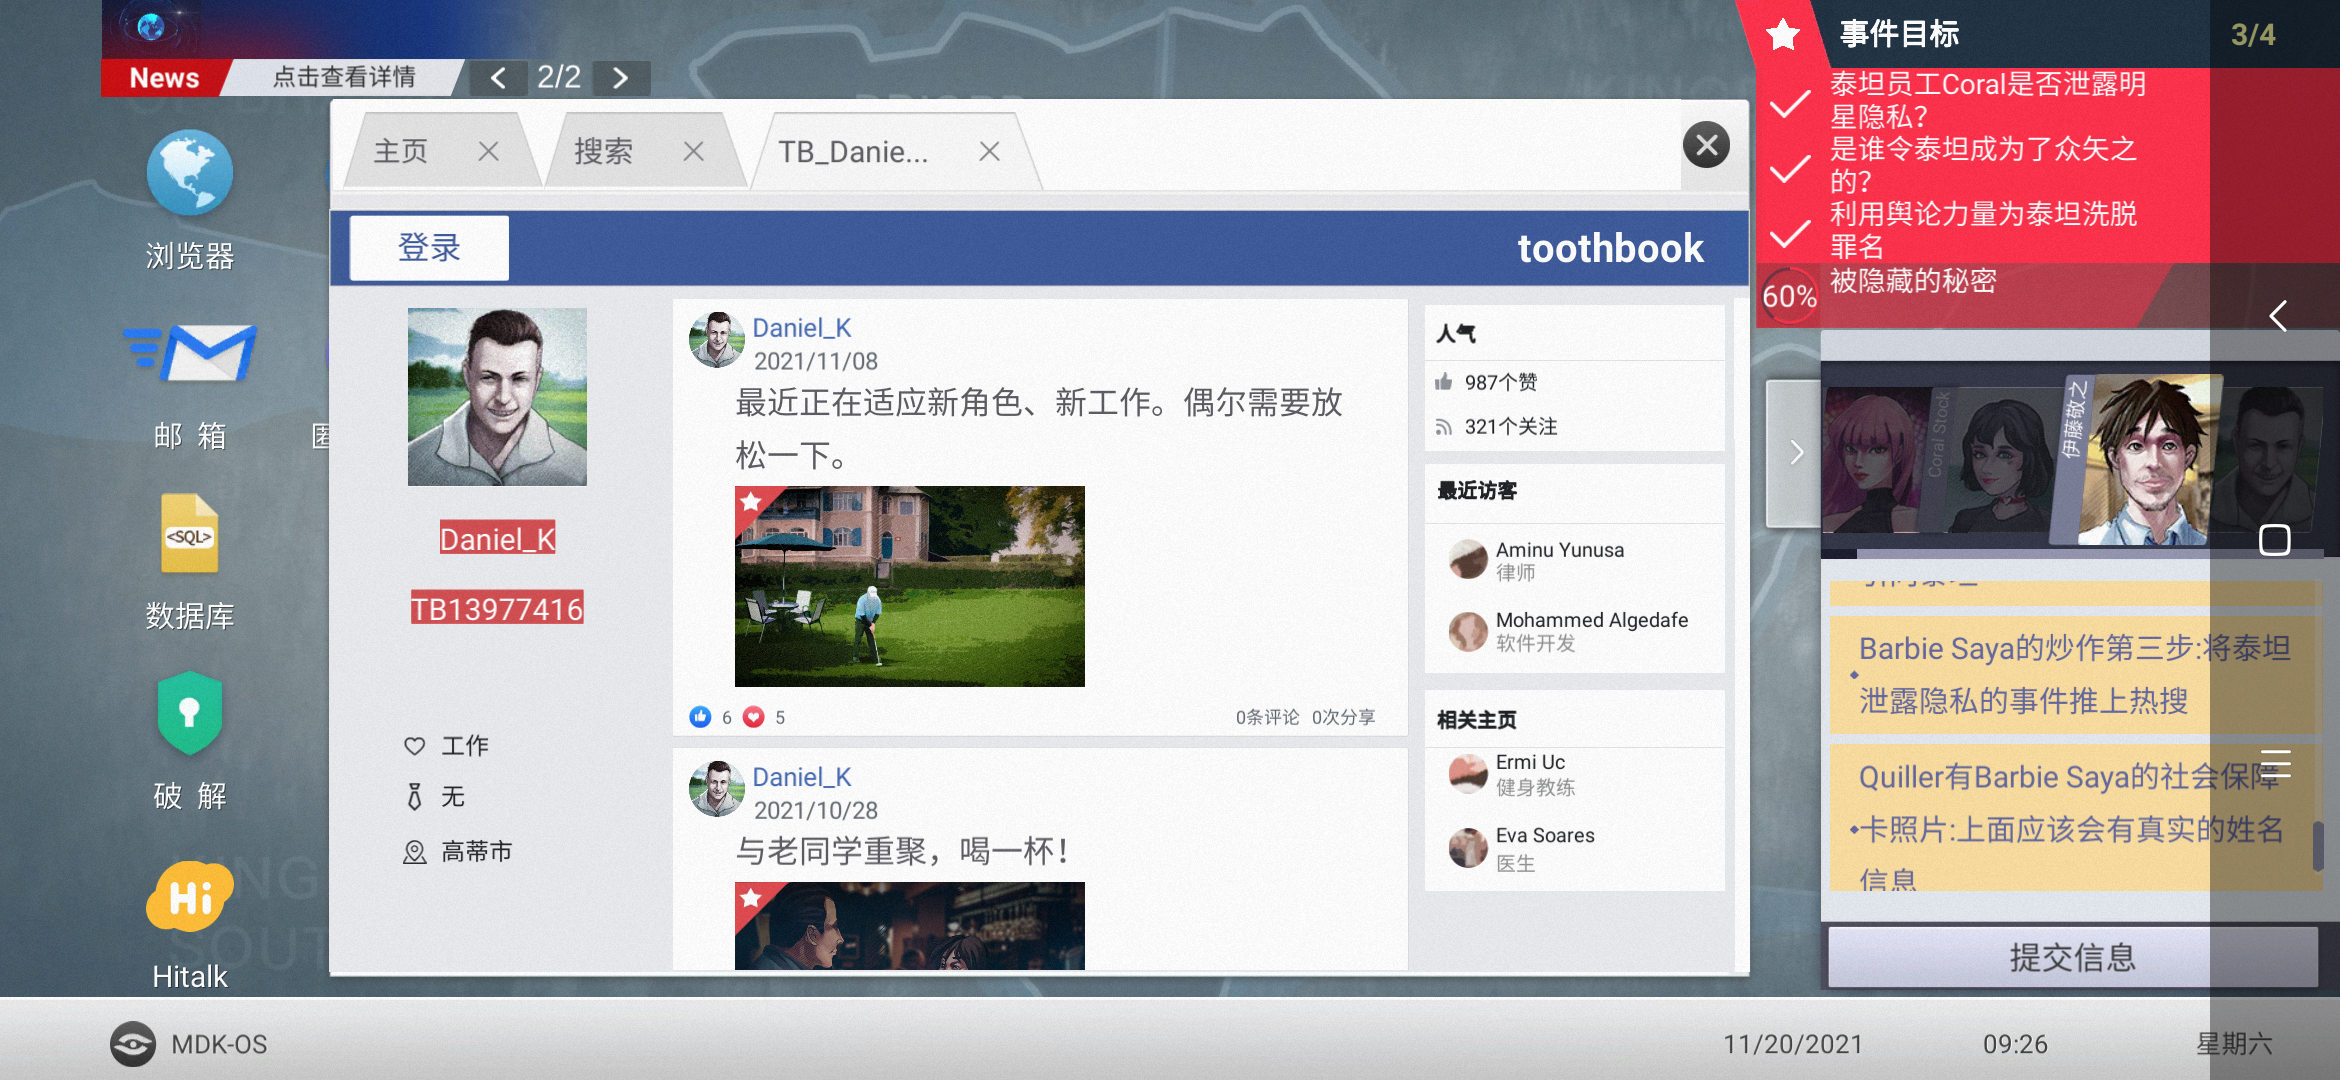Click the 高蒂市 location entry

458,851
